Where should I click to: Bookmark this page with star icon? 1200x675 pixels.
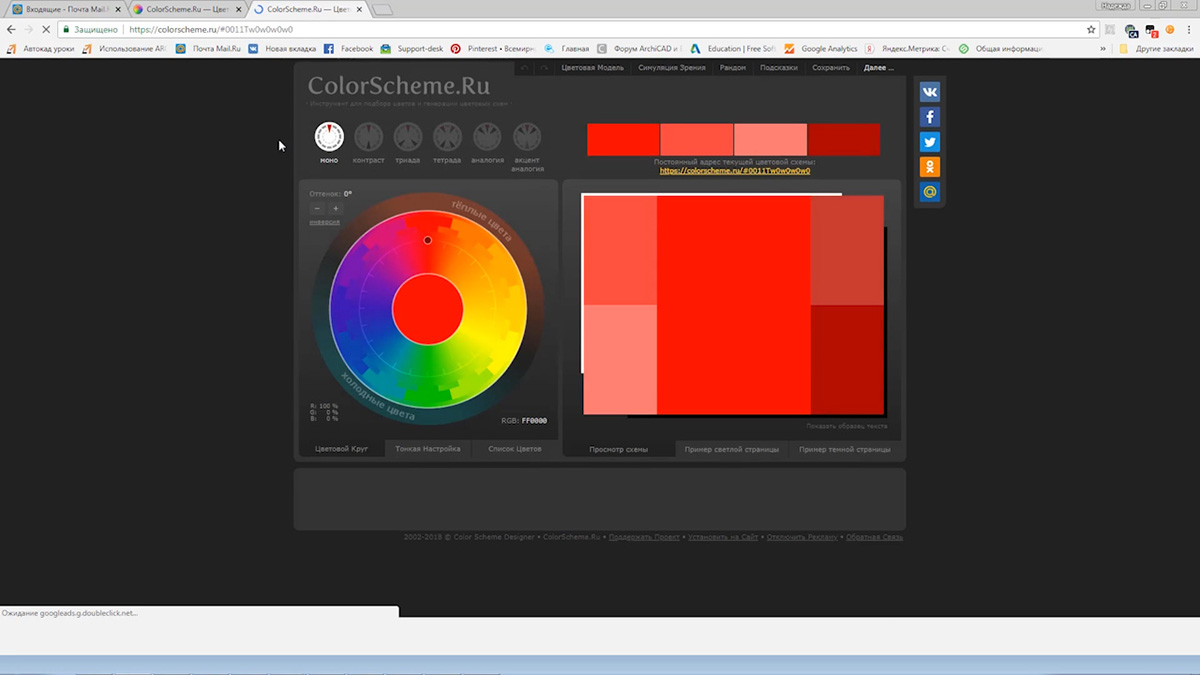pyautogui.click(x=1091, y=30)
